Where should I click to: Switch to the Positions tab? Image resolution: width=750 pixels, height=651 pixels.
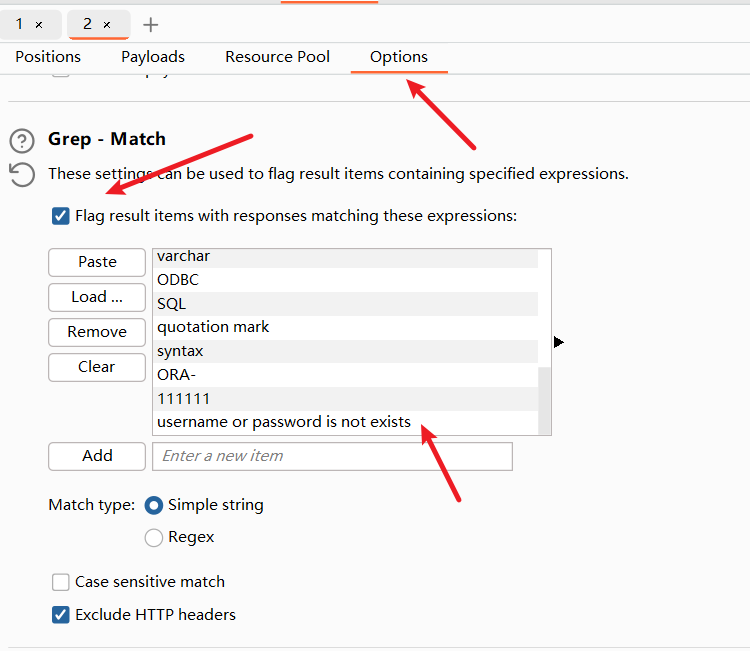click(x=48, y=57)
